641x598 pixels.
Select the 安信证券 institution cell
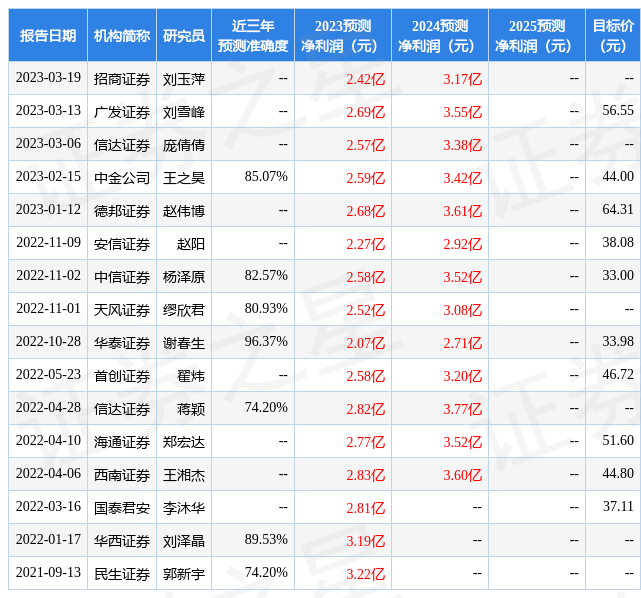[122, 244]
